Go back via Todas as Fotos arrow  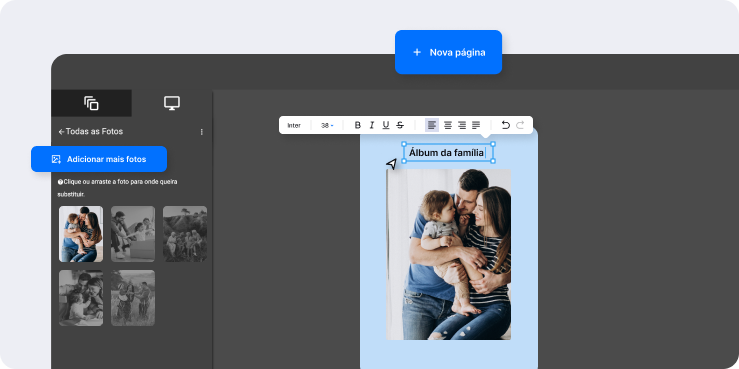point(61,132)
